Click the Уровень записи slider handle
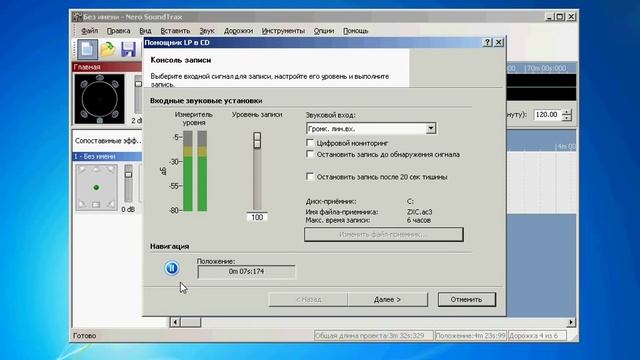This screenshot has height=360, width=640. (x=257, y=140)
